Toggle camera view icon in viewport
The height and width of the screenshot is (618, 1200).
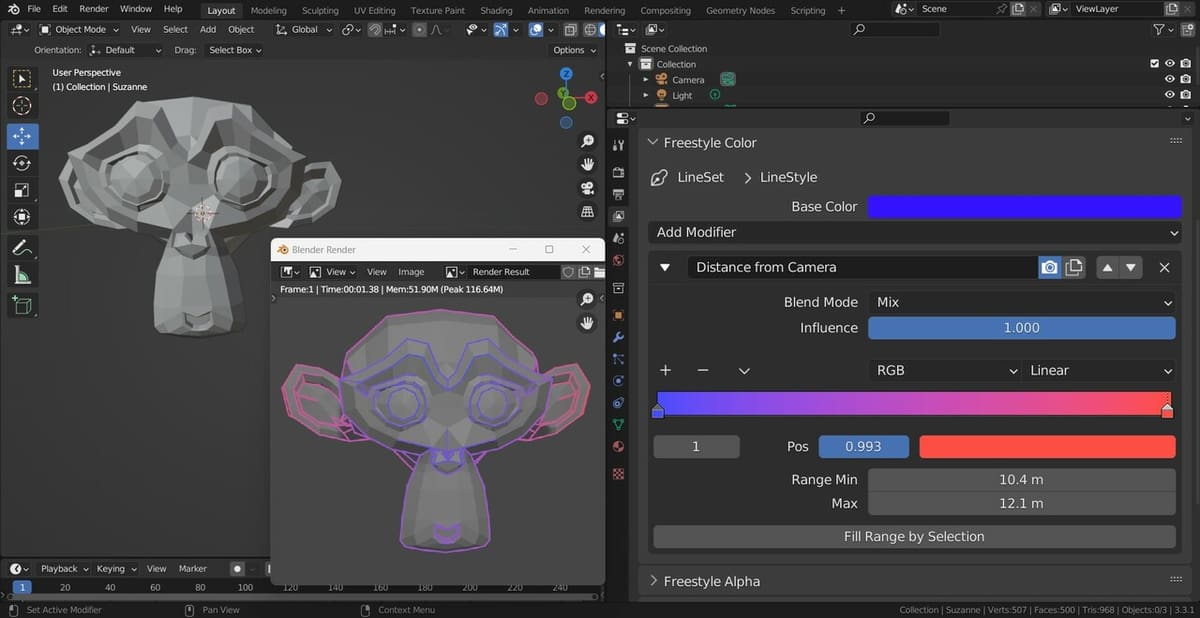tap(588, 188)
